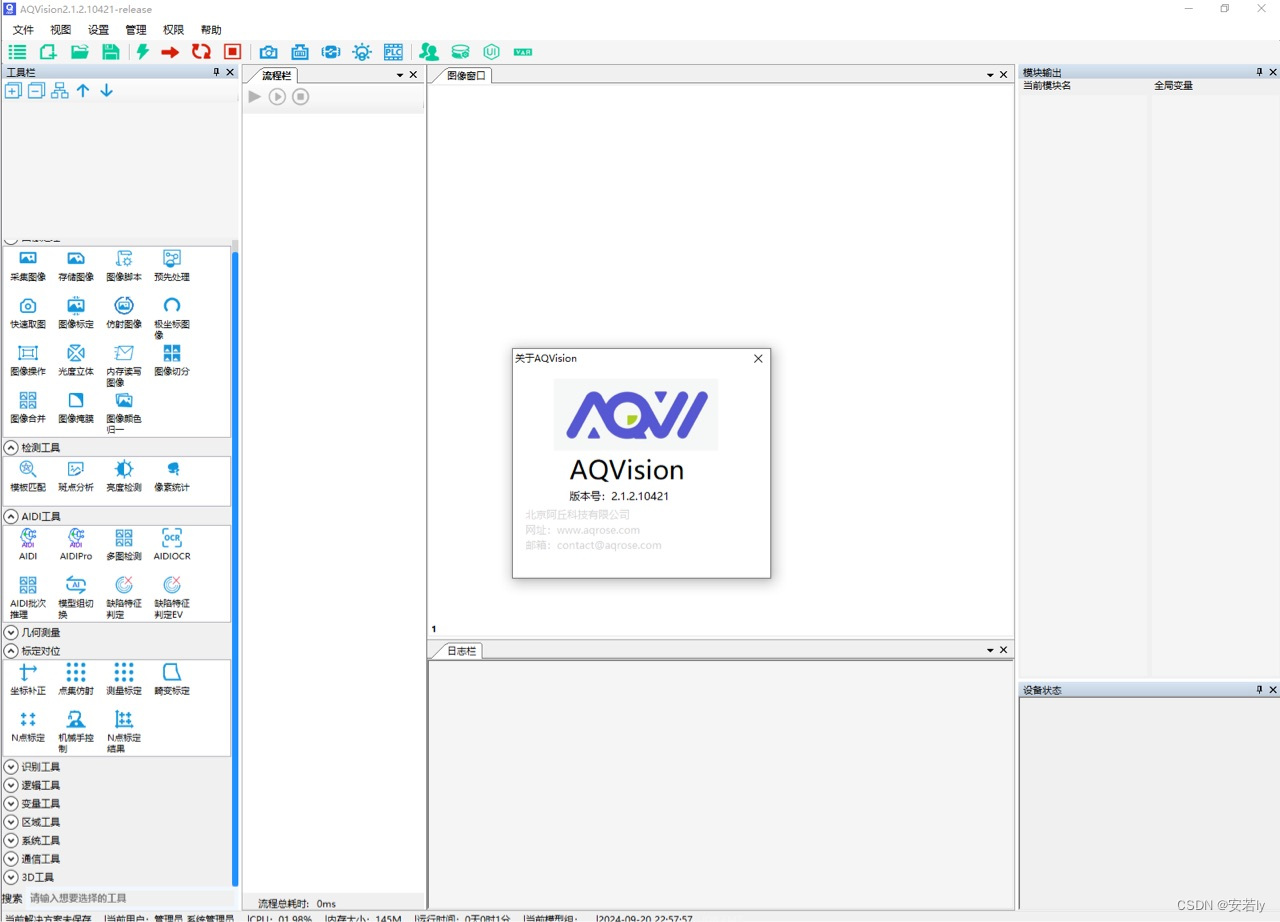Click the expand-all plus icon in 工具栏

click(13, 91)
